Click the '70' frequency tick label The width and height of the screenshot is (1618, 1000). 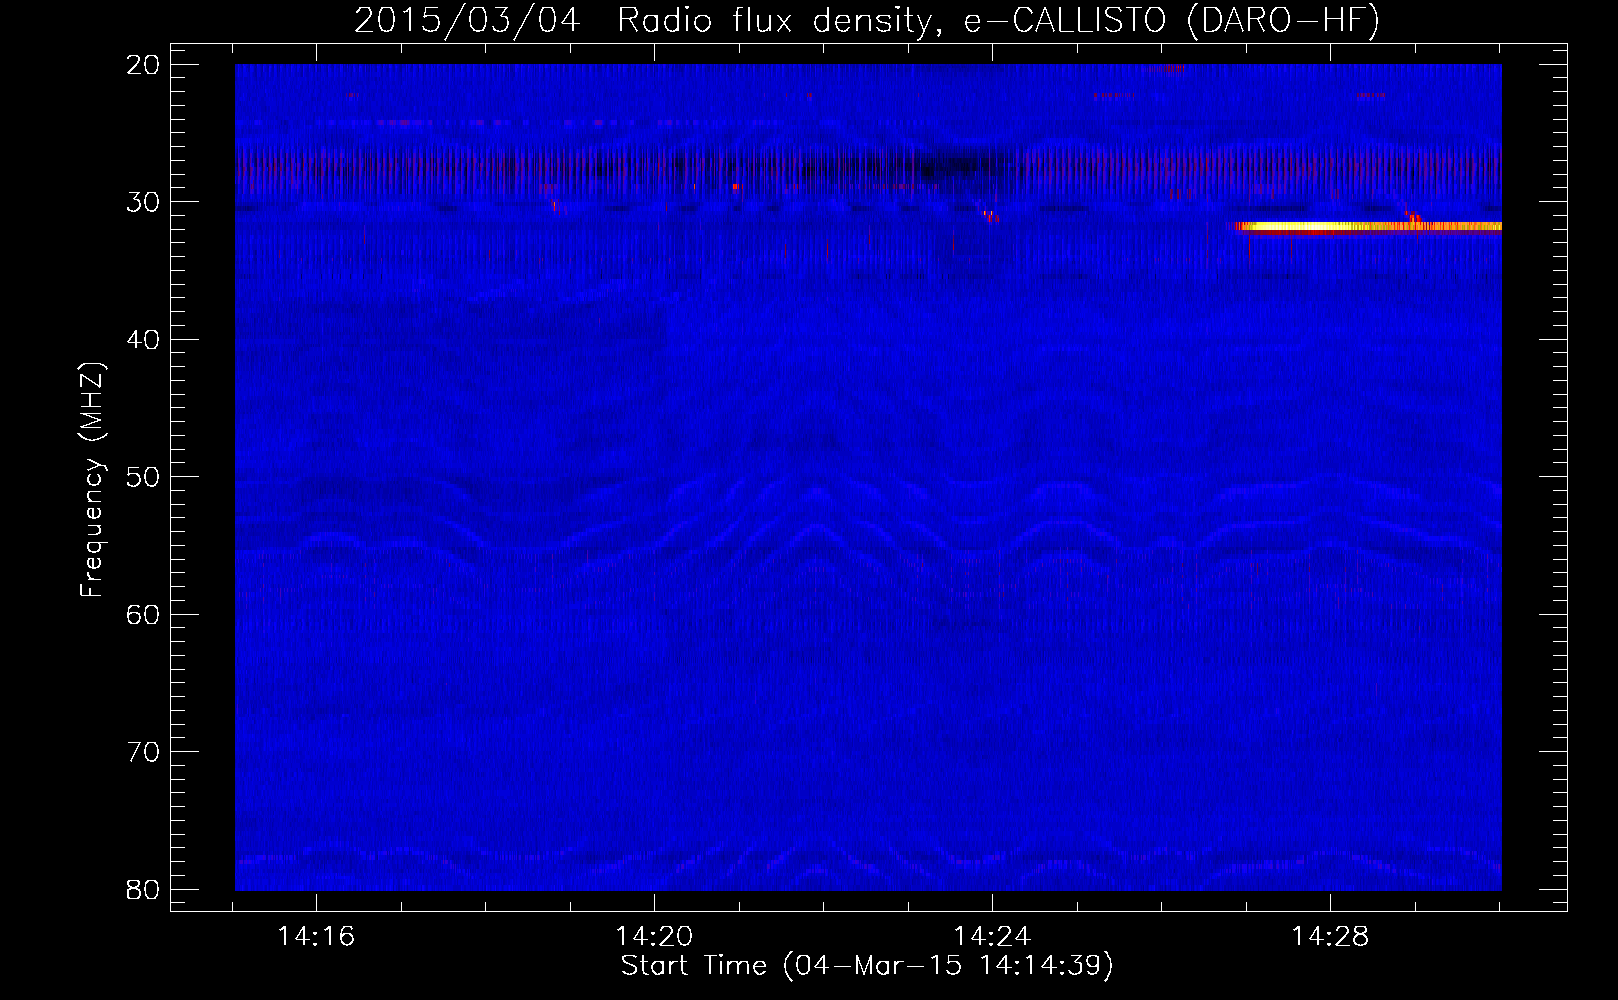coord(144,752)
